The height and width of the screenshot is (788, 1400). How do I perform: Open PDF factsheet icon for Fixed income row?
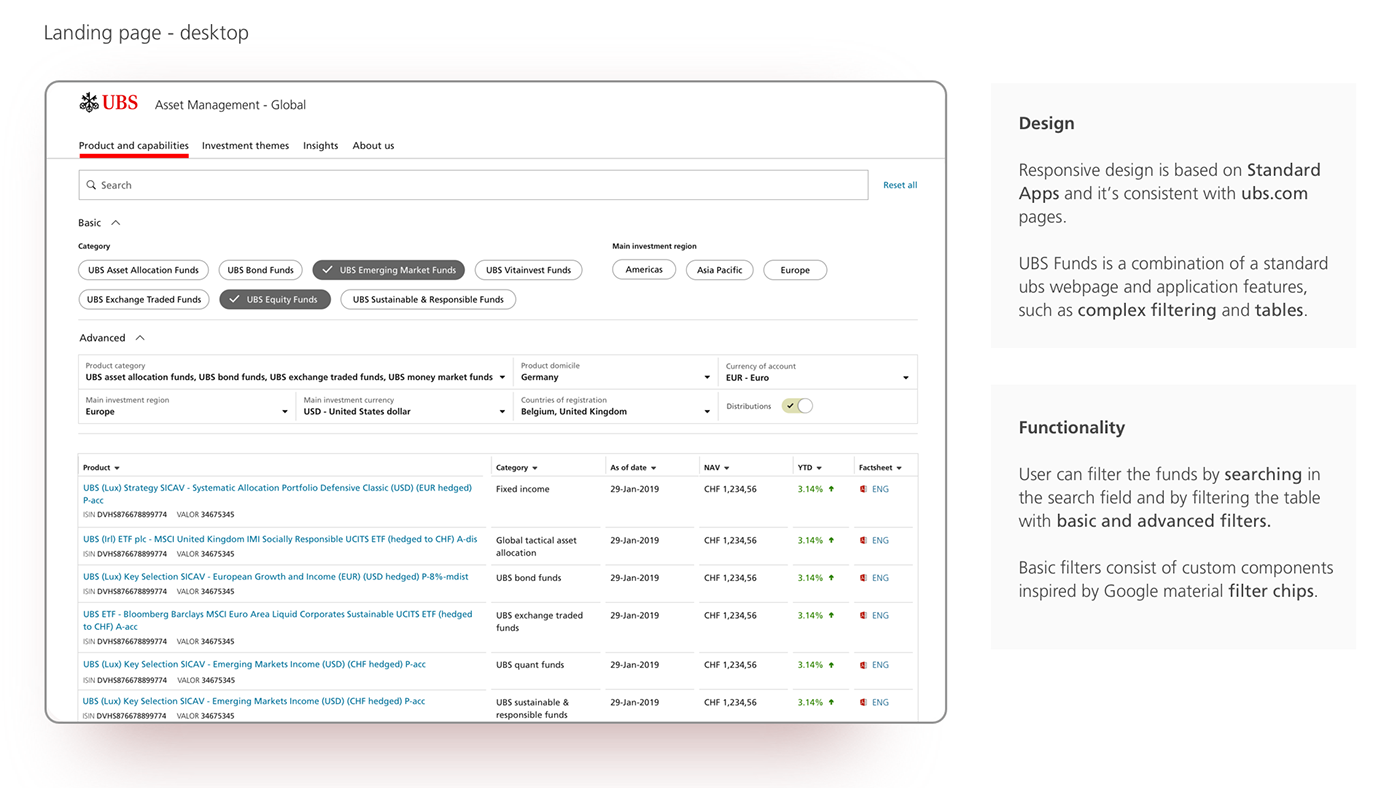click(864, 489)
